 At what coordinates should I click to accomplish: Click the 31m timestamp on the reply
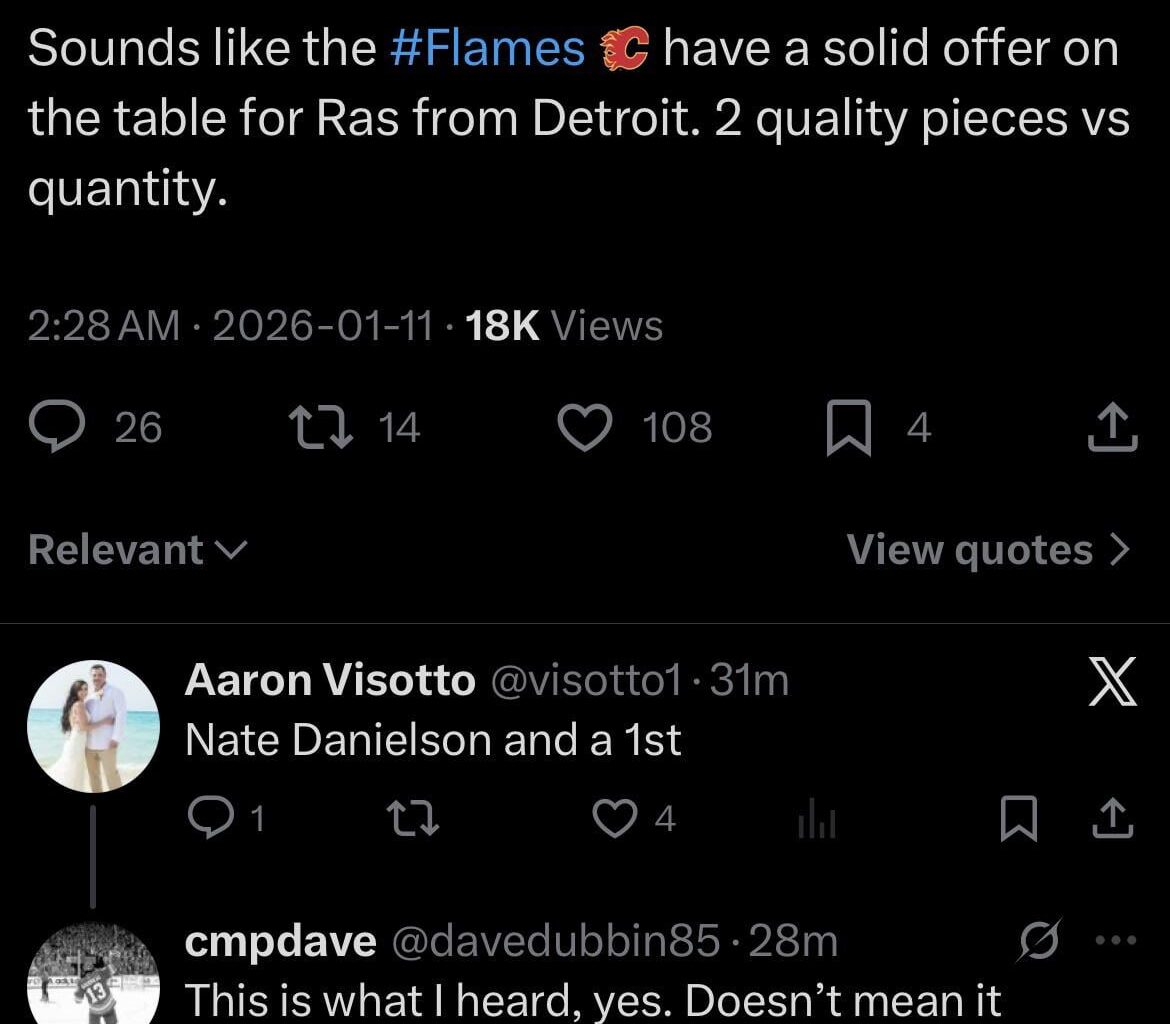tap(752, 680)
